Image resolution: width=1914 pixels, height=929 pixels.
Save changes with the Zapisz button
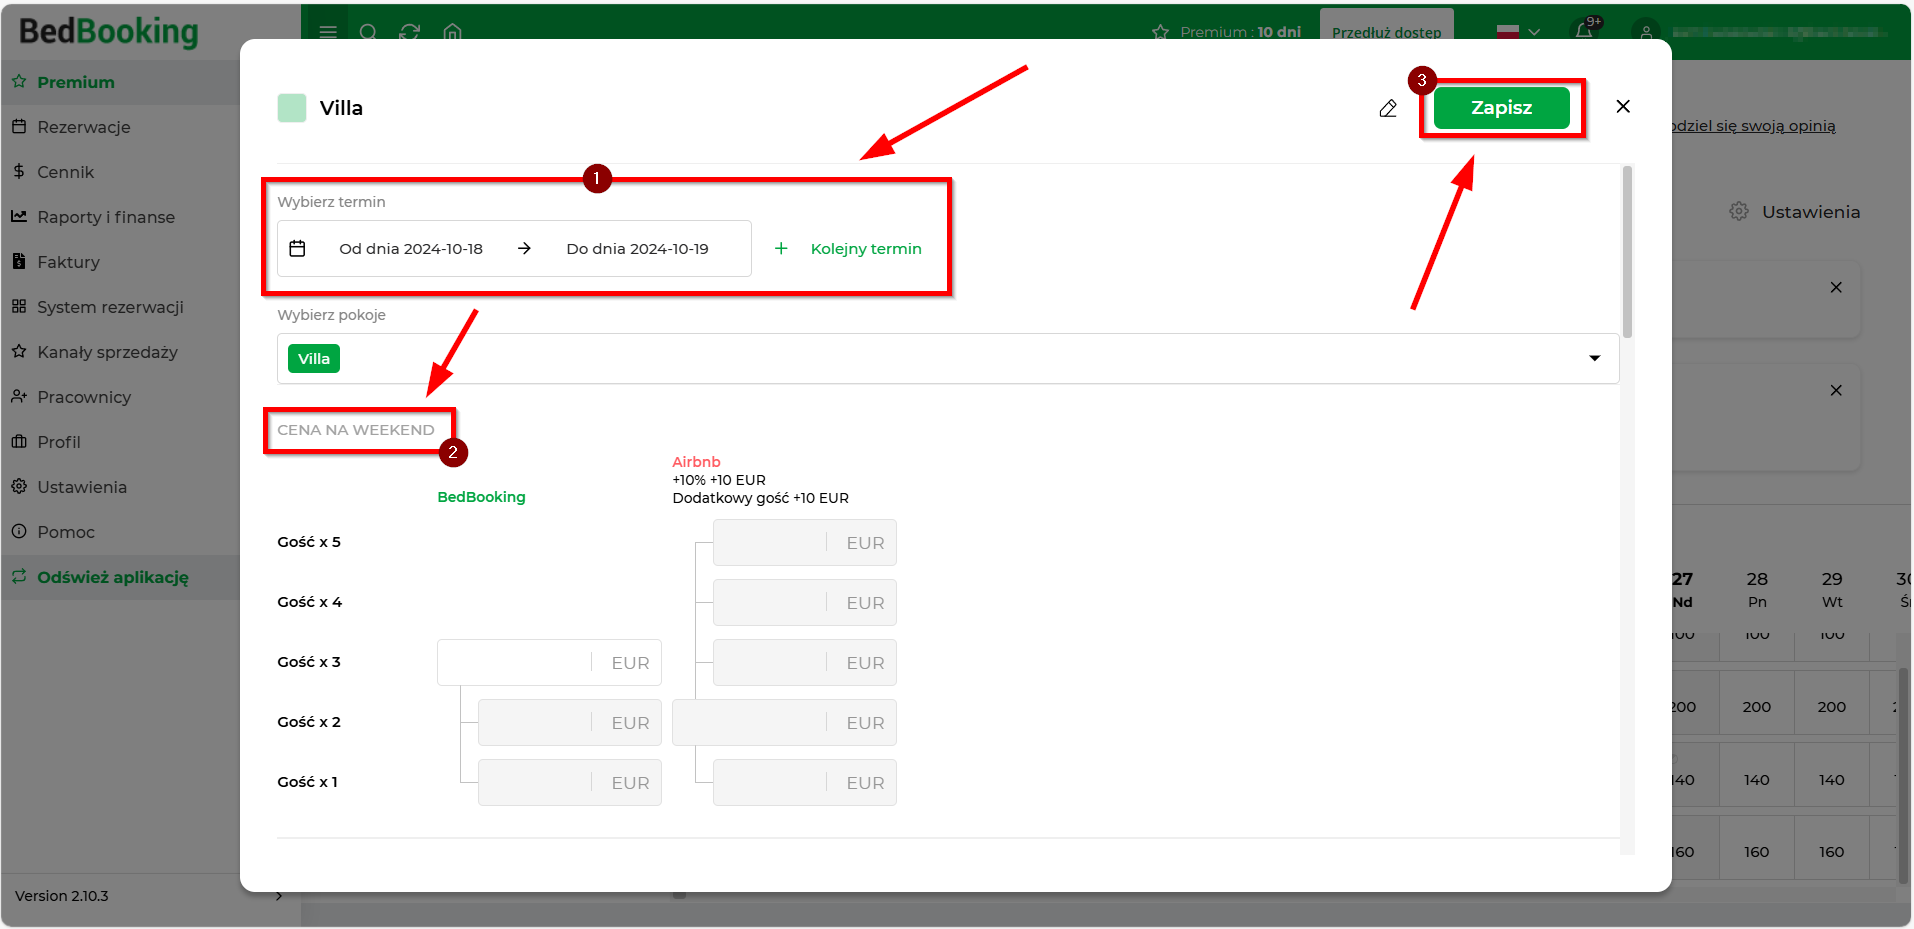pyautogui.click(x=1501, y=108)
